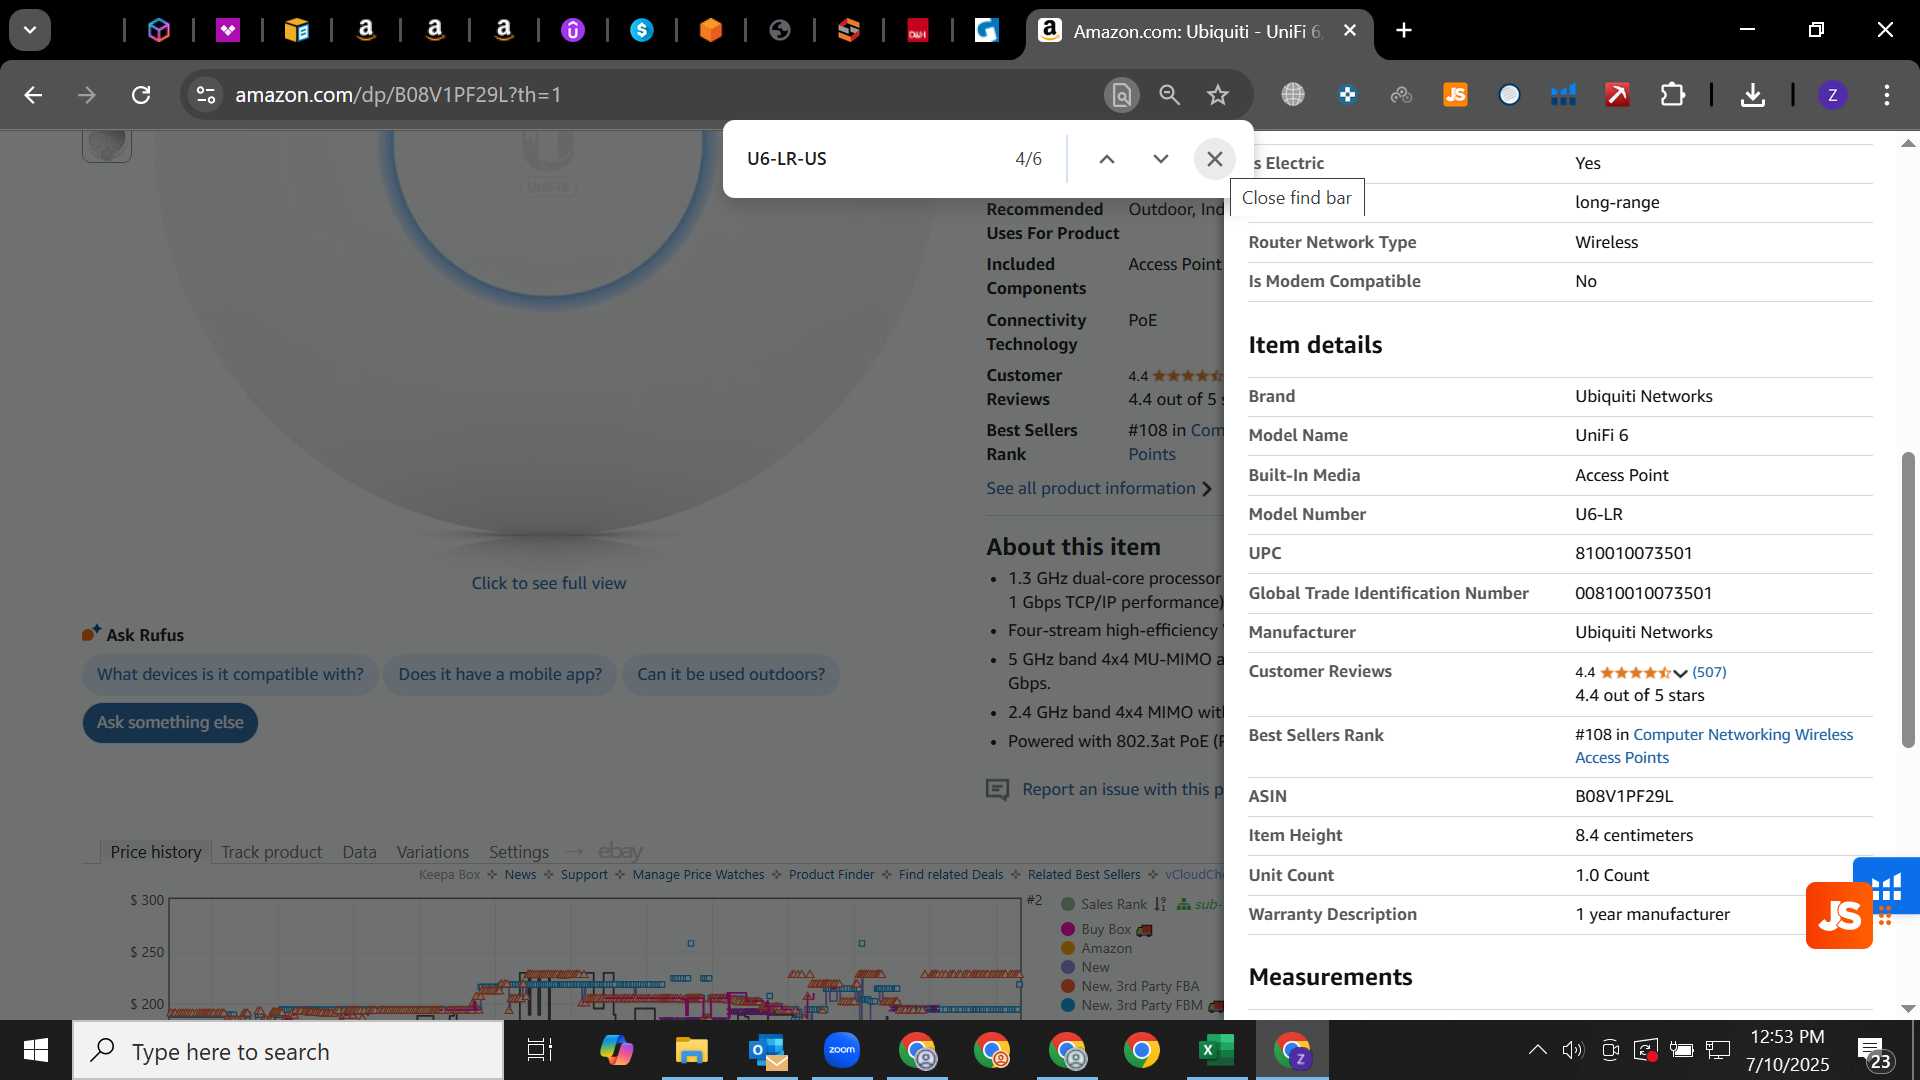Viewport: 1920px width, 1080px height.
Task: Open the gray cloud extension icon
Action: [x=1401, y=95]
